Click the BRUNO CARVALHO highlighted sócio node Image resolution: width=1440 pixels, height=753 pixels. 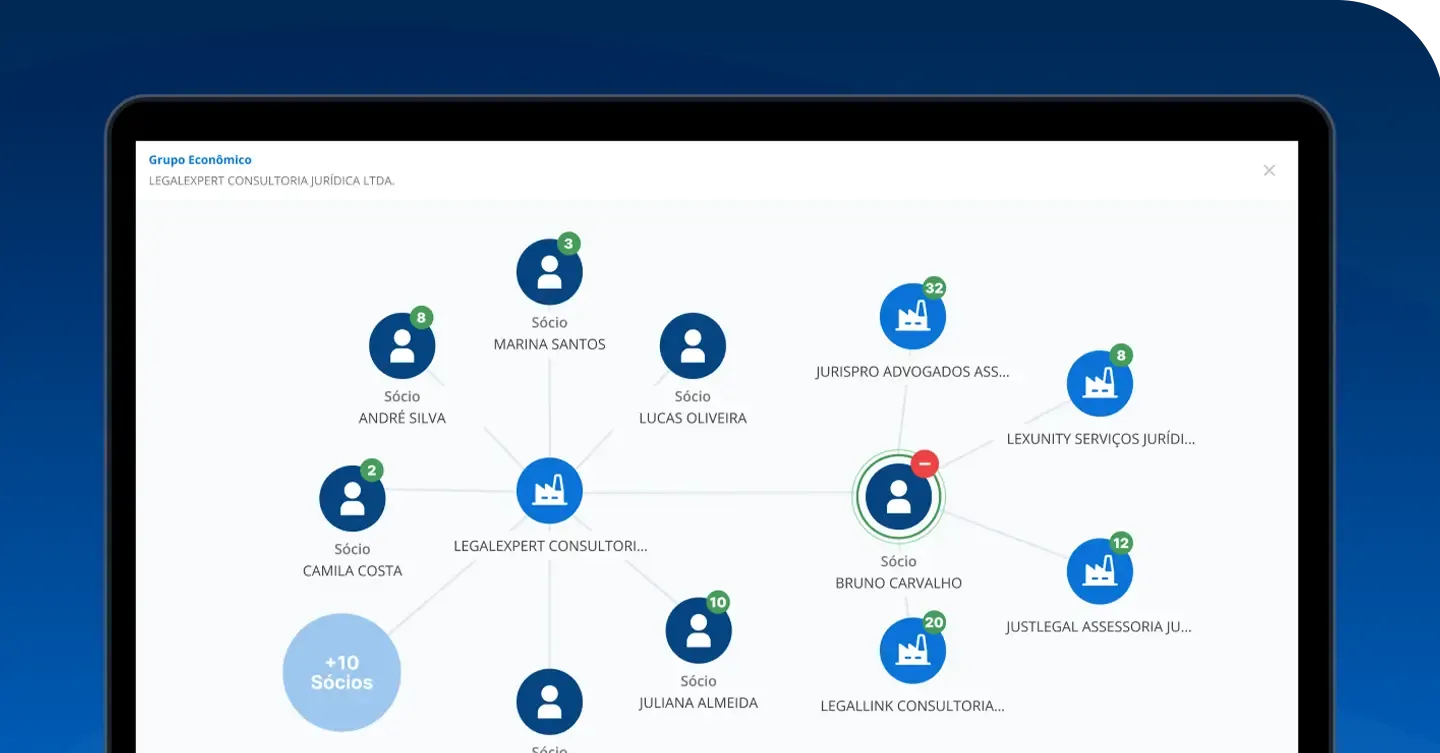pos(898,495)
